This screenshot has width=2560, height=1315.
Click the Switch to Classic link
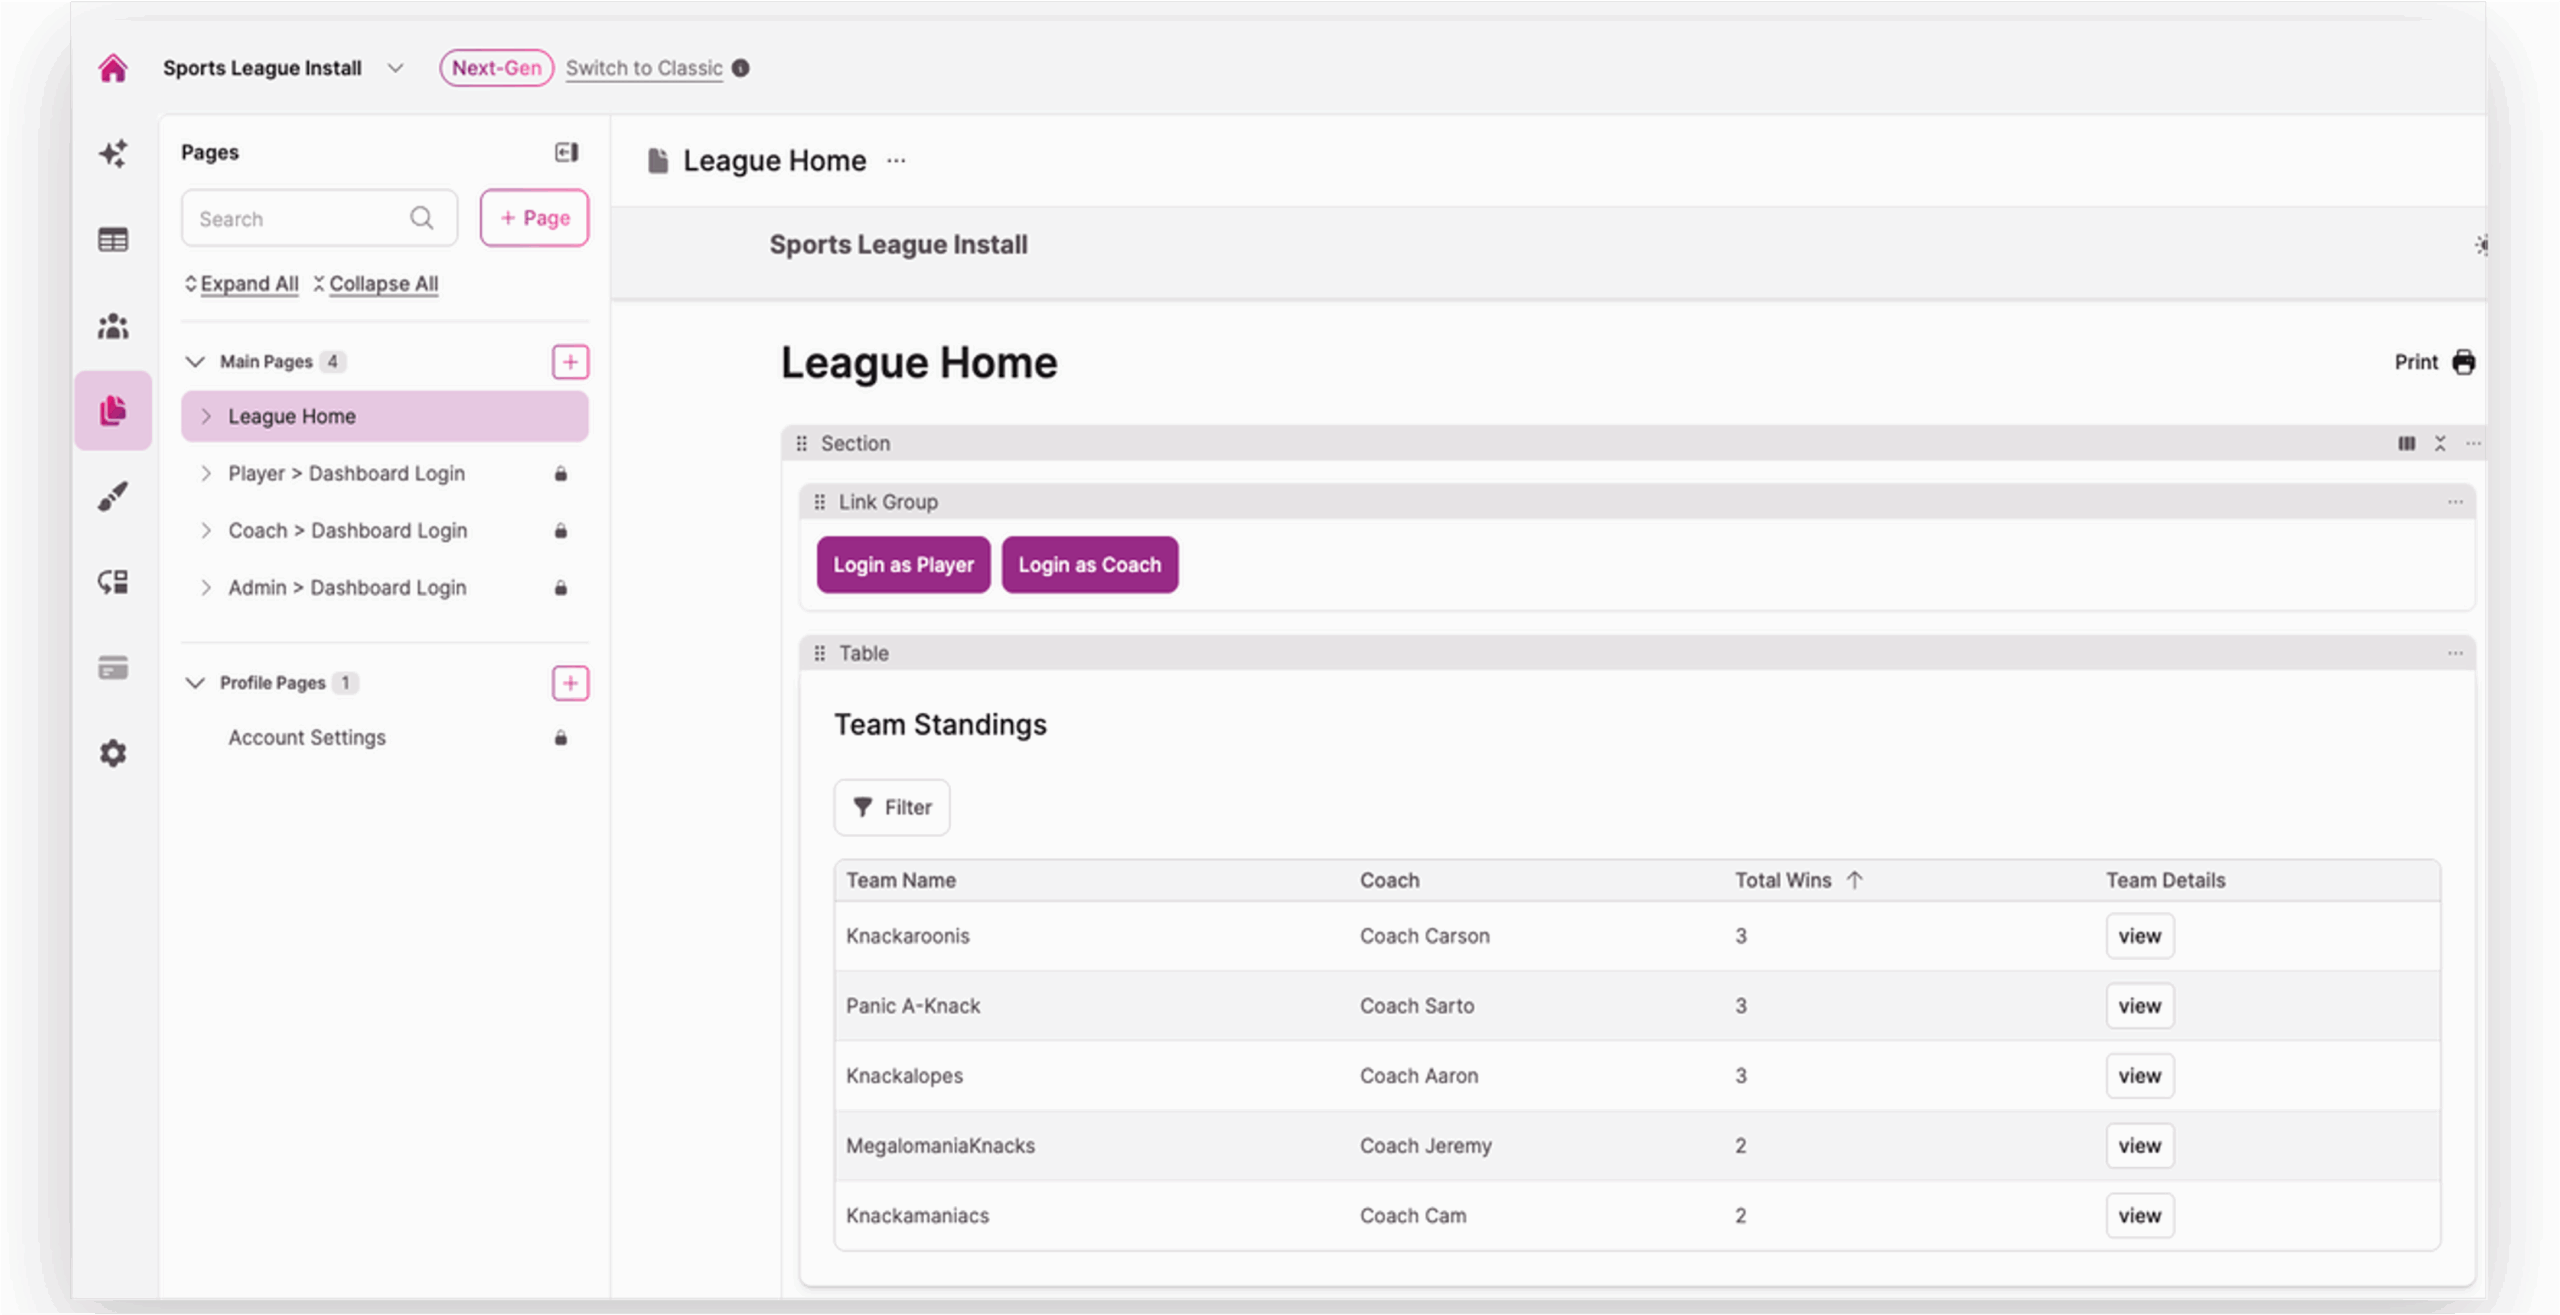pos(644,68)
